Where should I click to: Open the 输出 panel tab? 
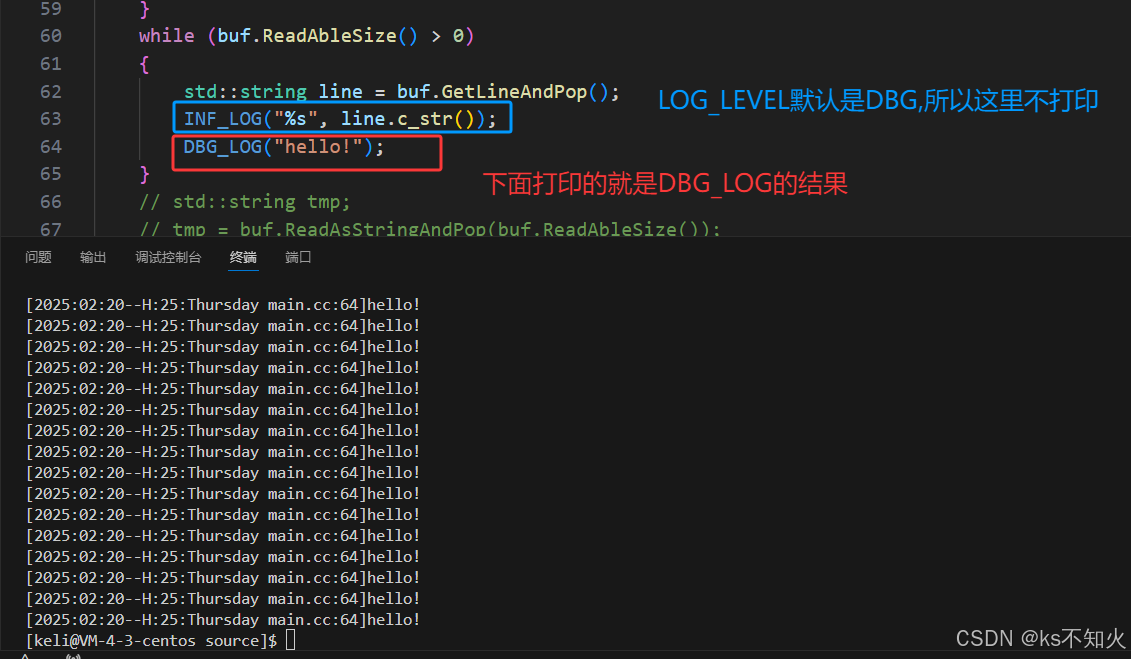point(93,257)
